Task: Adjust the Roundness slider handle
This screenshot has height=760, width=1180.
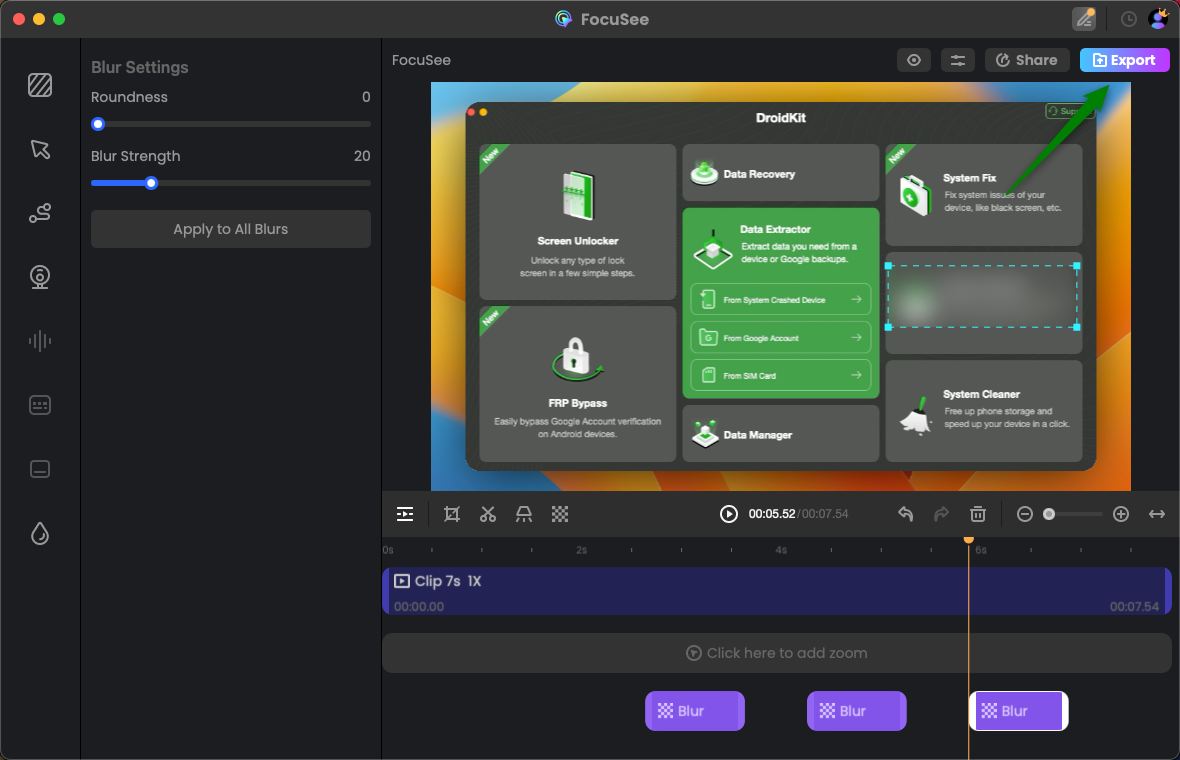Action: click(98, 124)
